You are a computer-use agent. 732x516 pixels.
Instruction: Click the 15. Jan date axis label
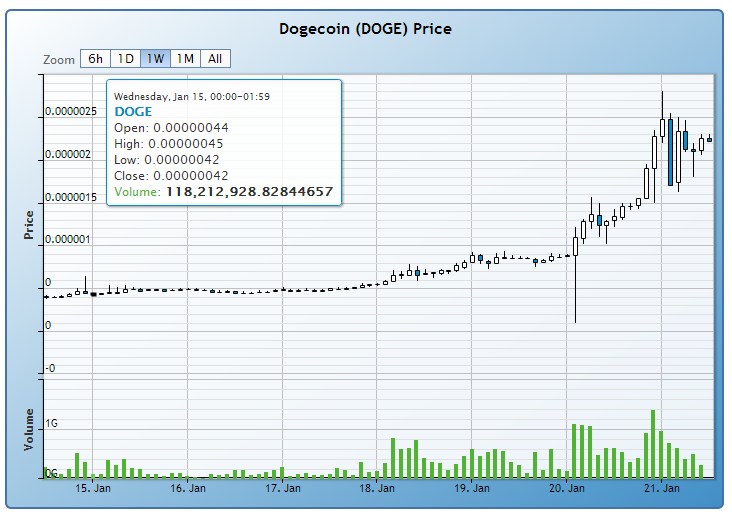pos(93,488)
